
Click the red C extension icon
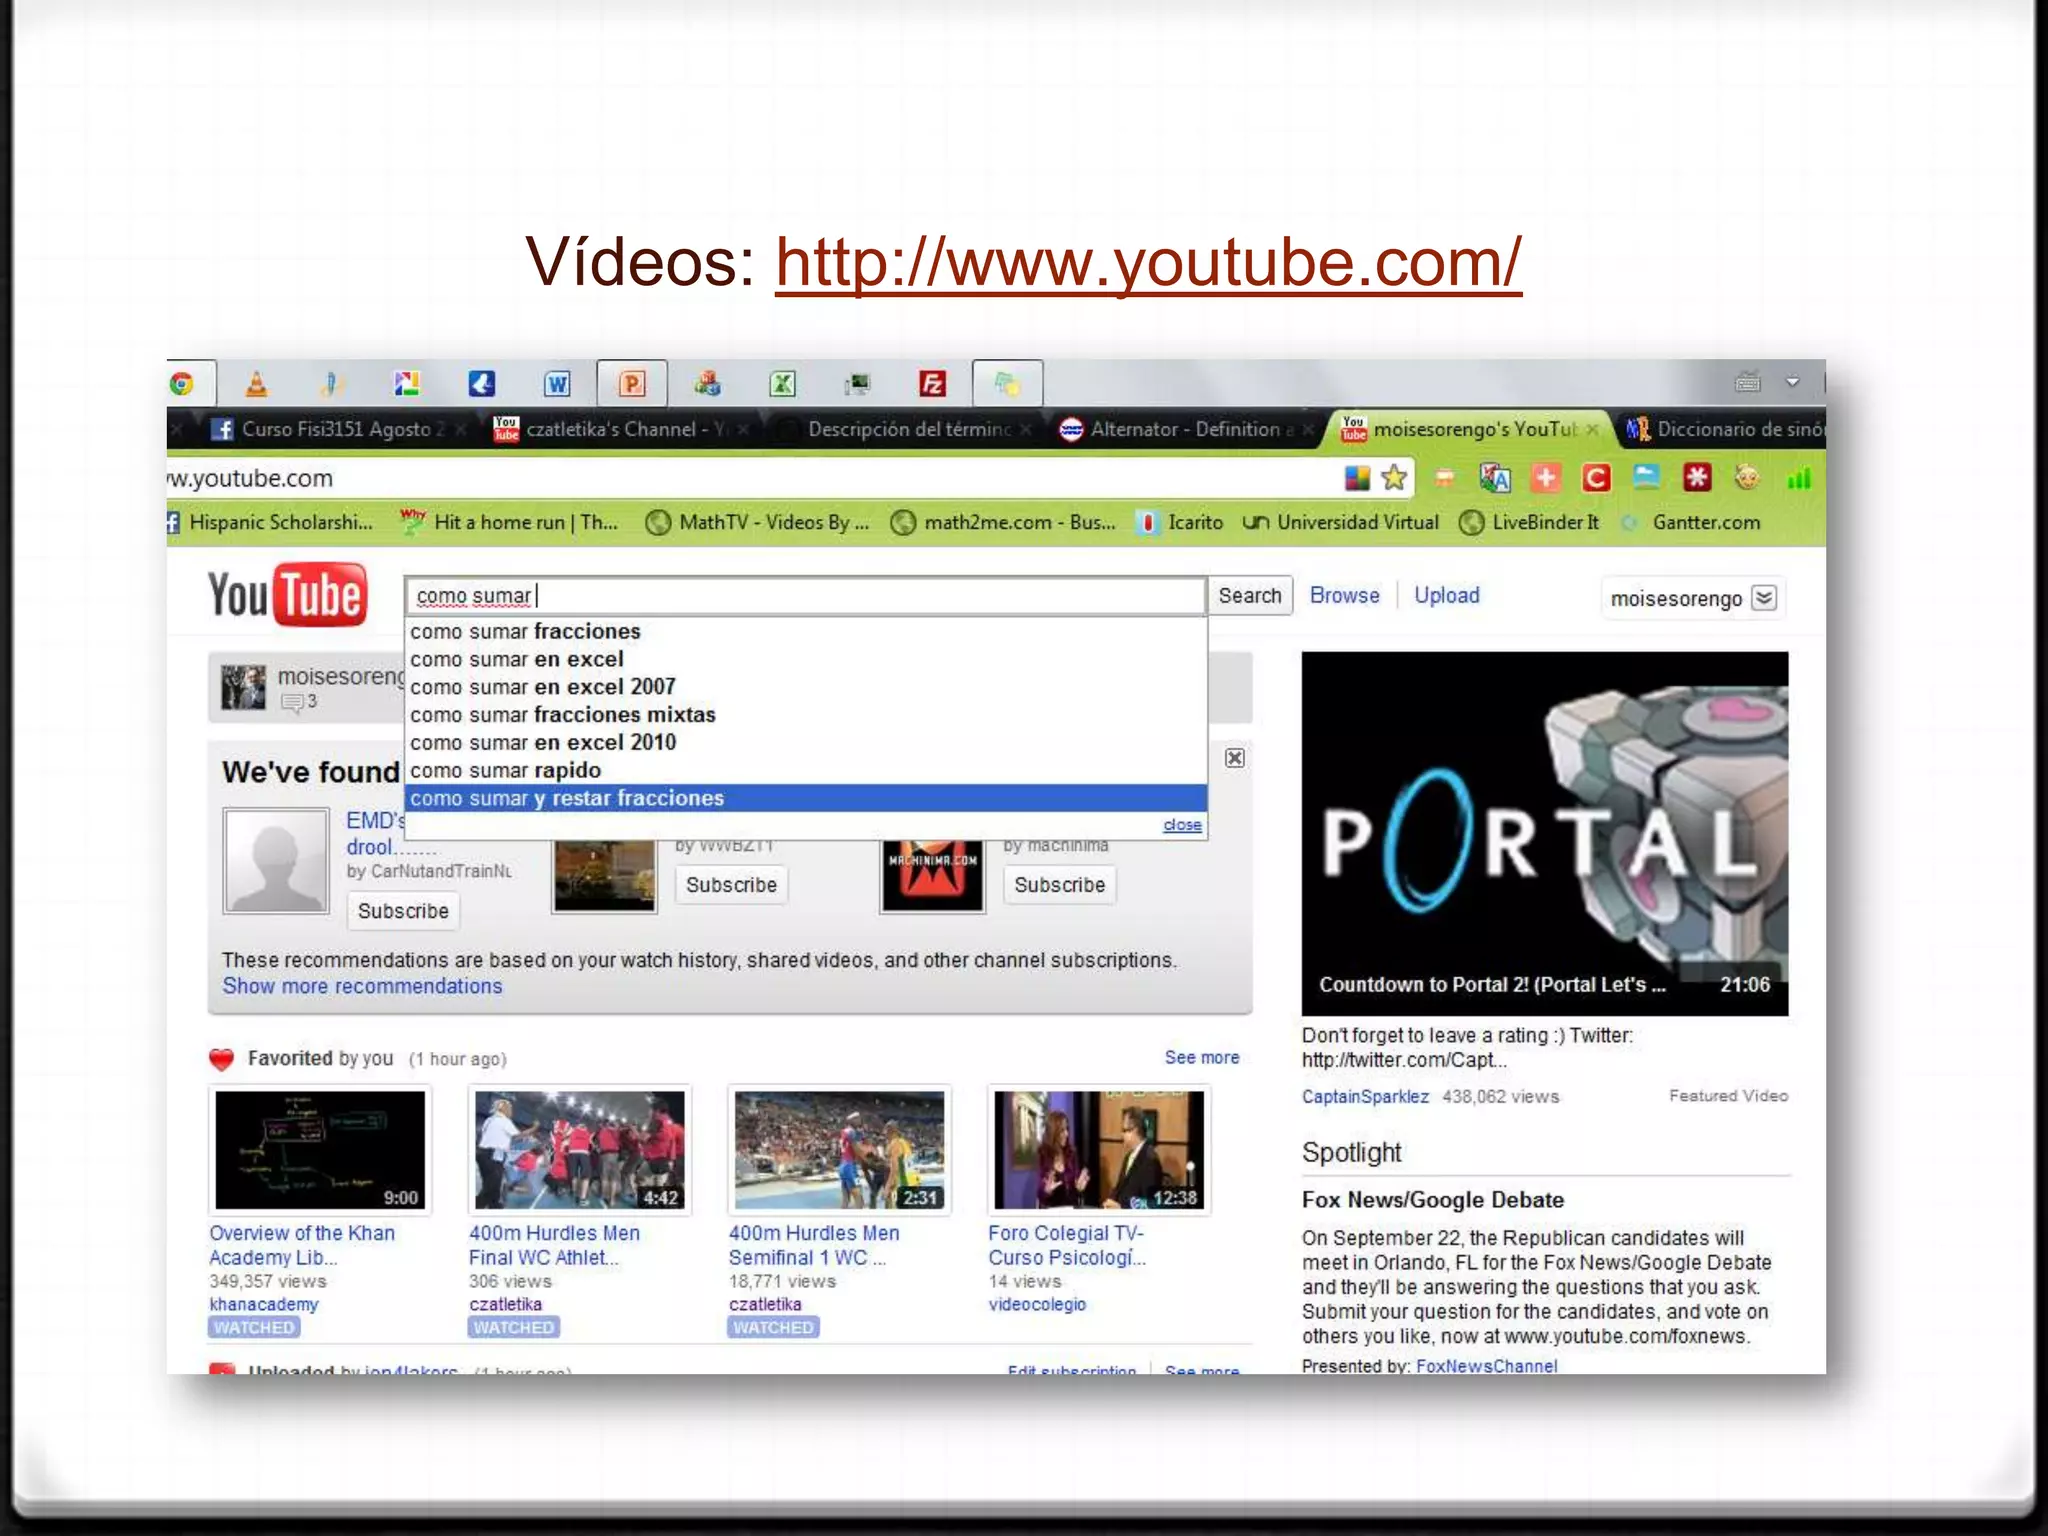pos(1596,478)
